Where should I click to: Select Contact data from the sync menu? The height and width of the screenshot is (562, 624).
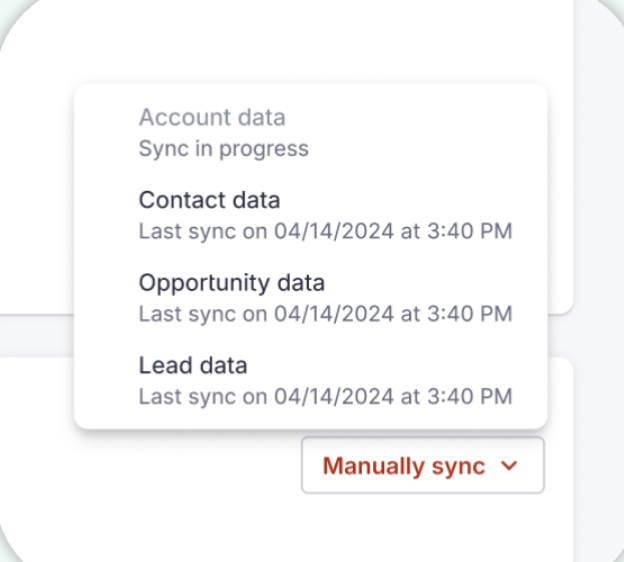(310, 215)
